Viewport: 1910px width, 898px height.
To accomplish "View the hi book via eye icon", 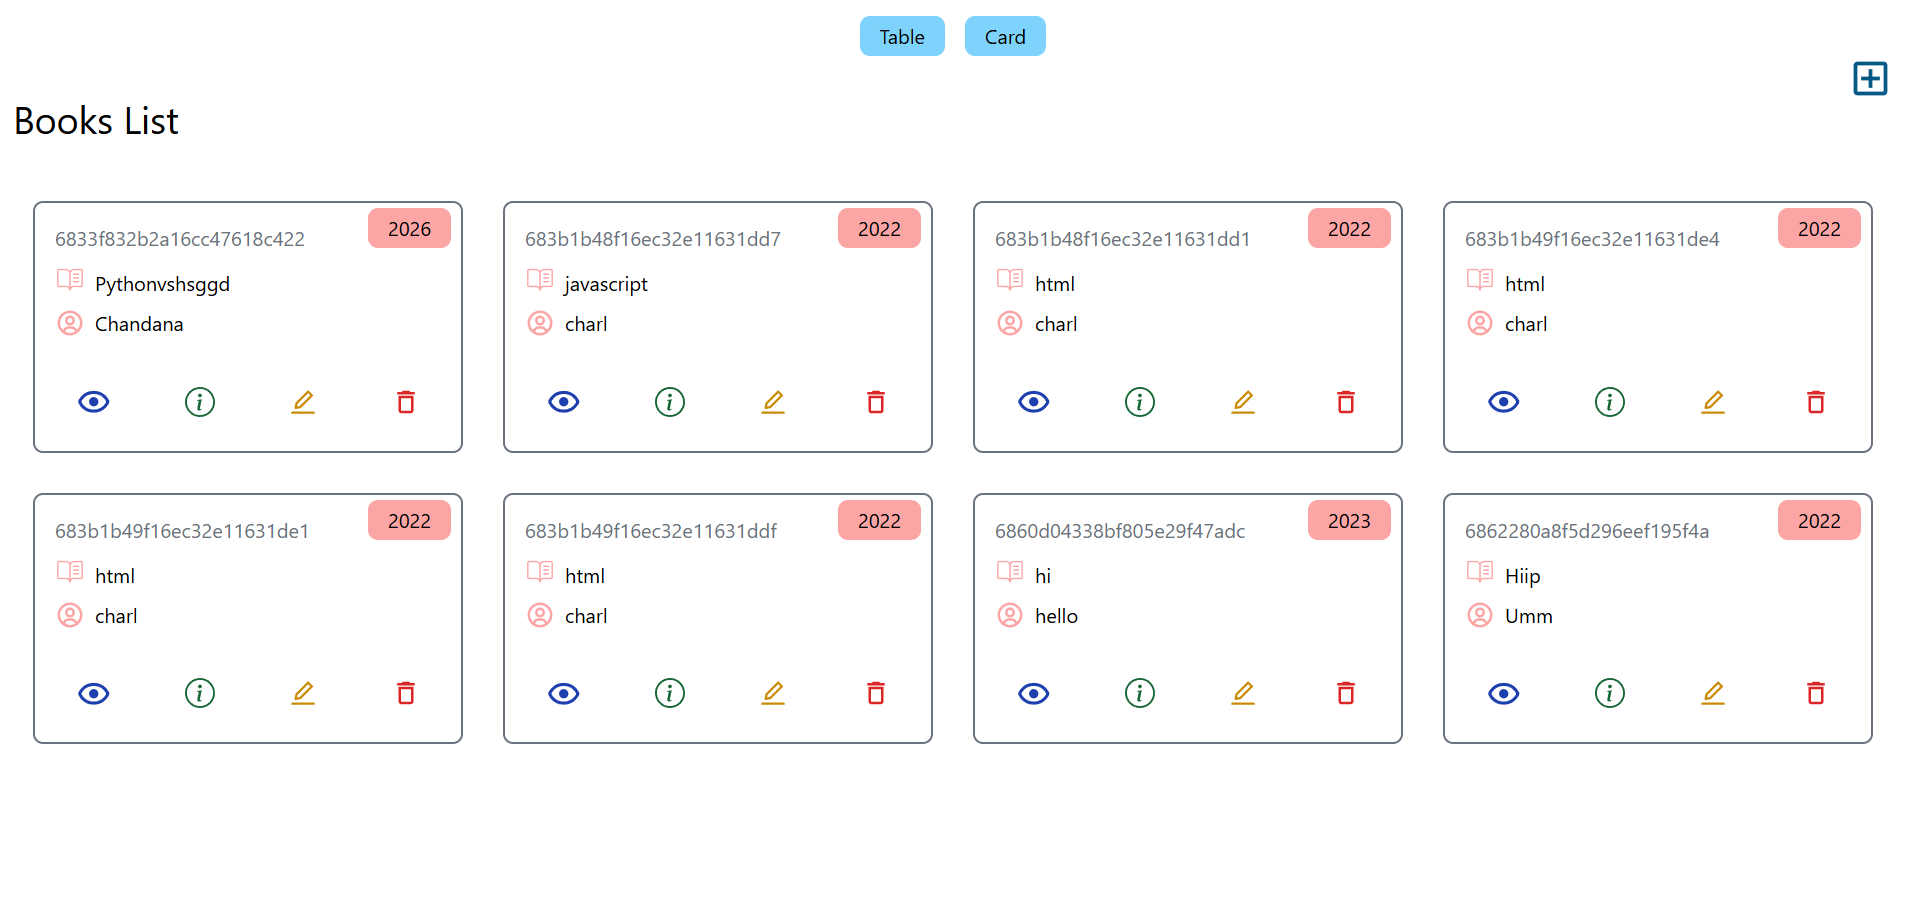I will click(x=1034, y=693).
